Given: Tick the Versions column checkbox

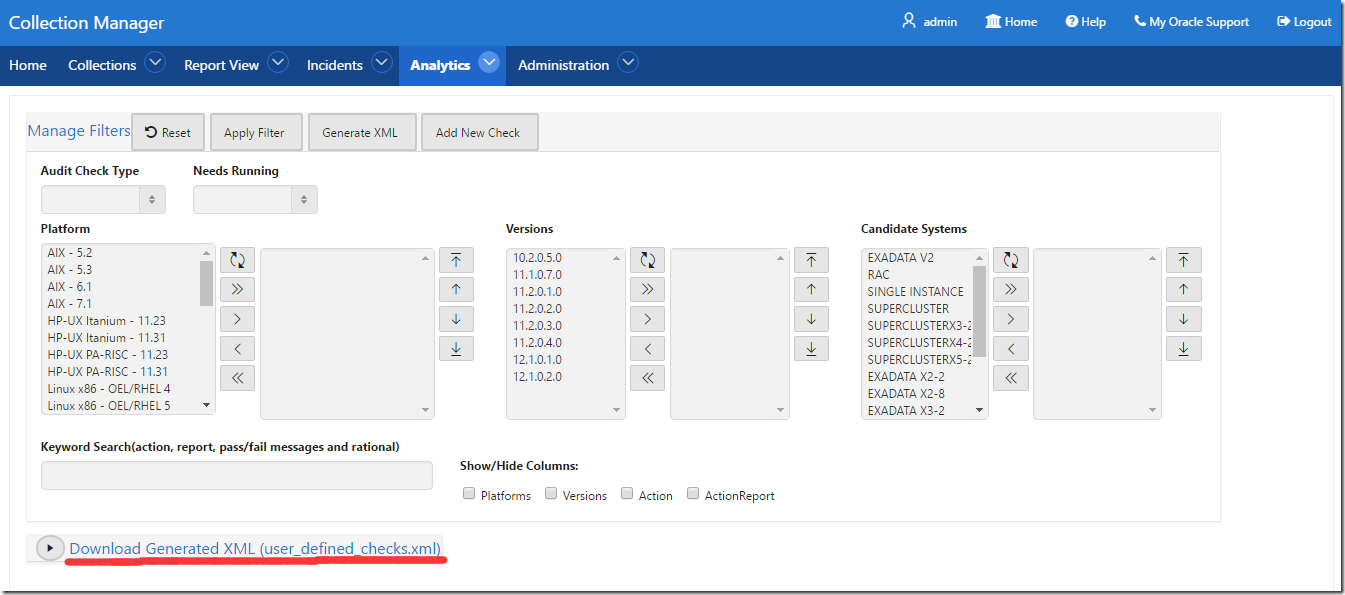Looking at the screenshot, I should coord(551,494).
